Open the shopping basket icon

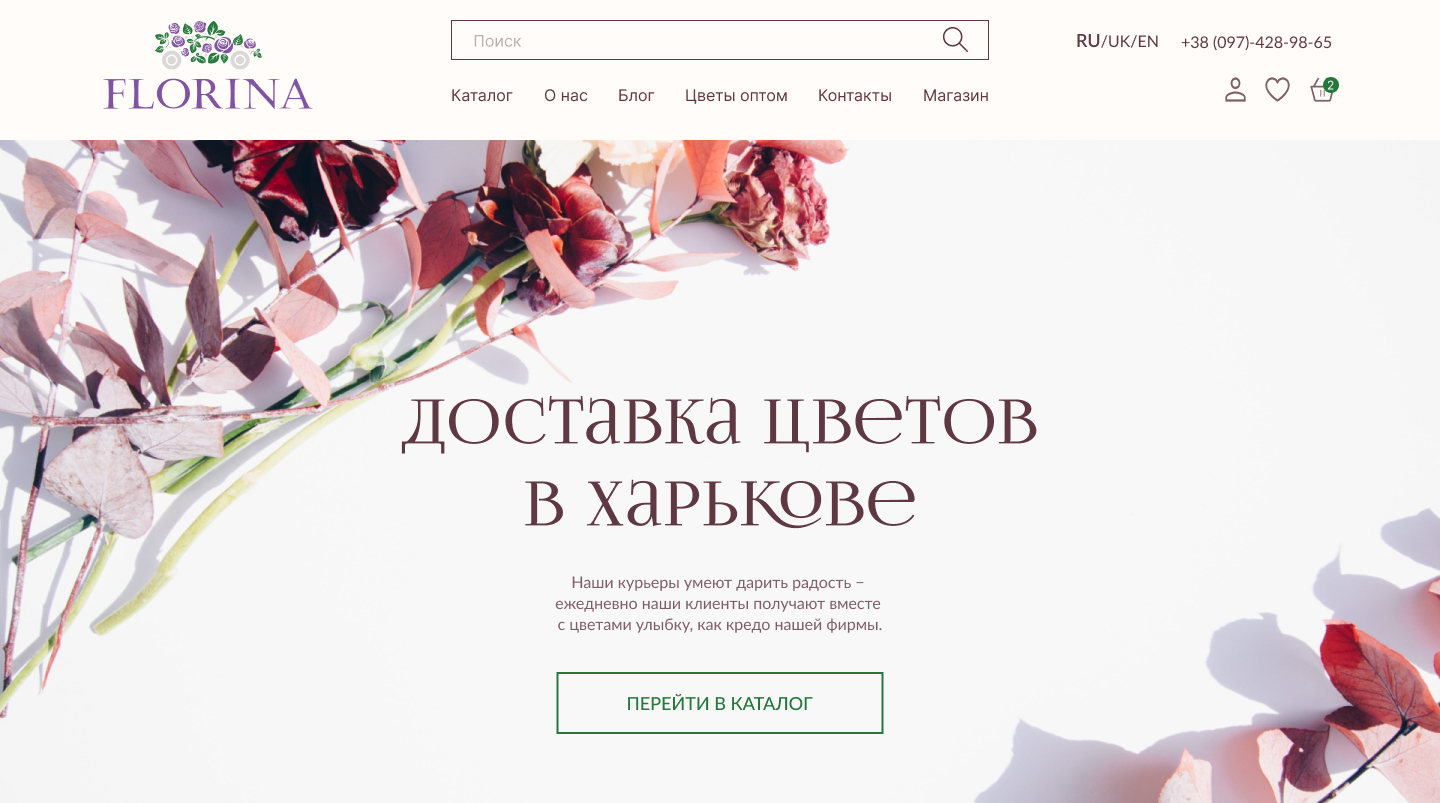coord(1322,92)
